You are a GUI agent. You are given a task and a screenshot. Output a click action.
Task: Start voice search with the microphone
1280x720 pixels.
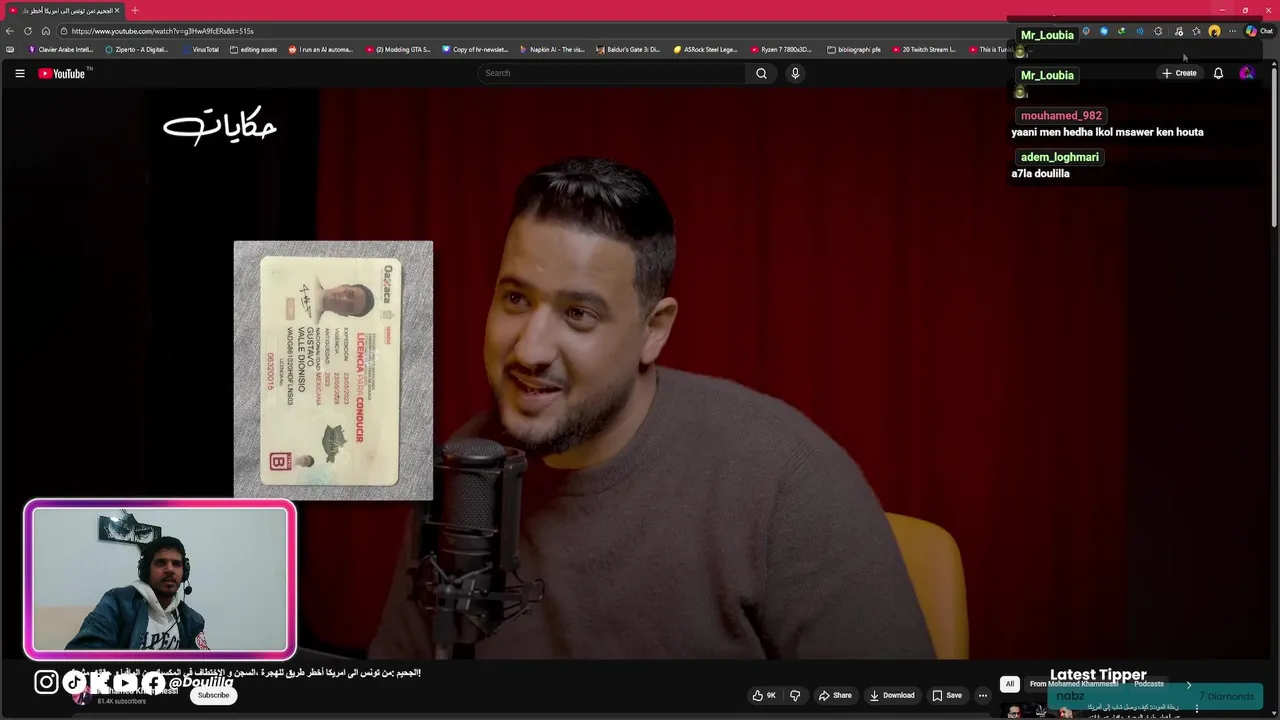point(795,73)
